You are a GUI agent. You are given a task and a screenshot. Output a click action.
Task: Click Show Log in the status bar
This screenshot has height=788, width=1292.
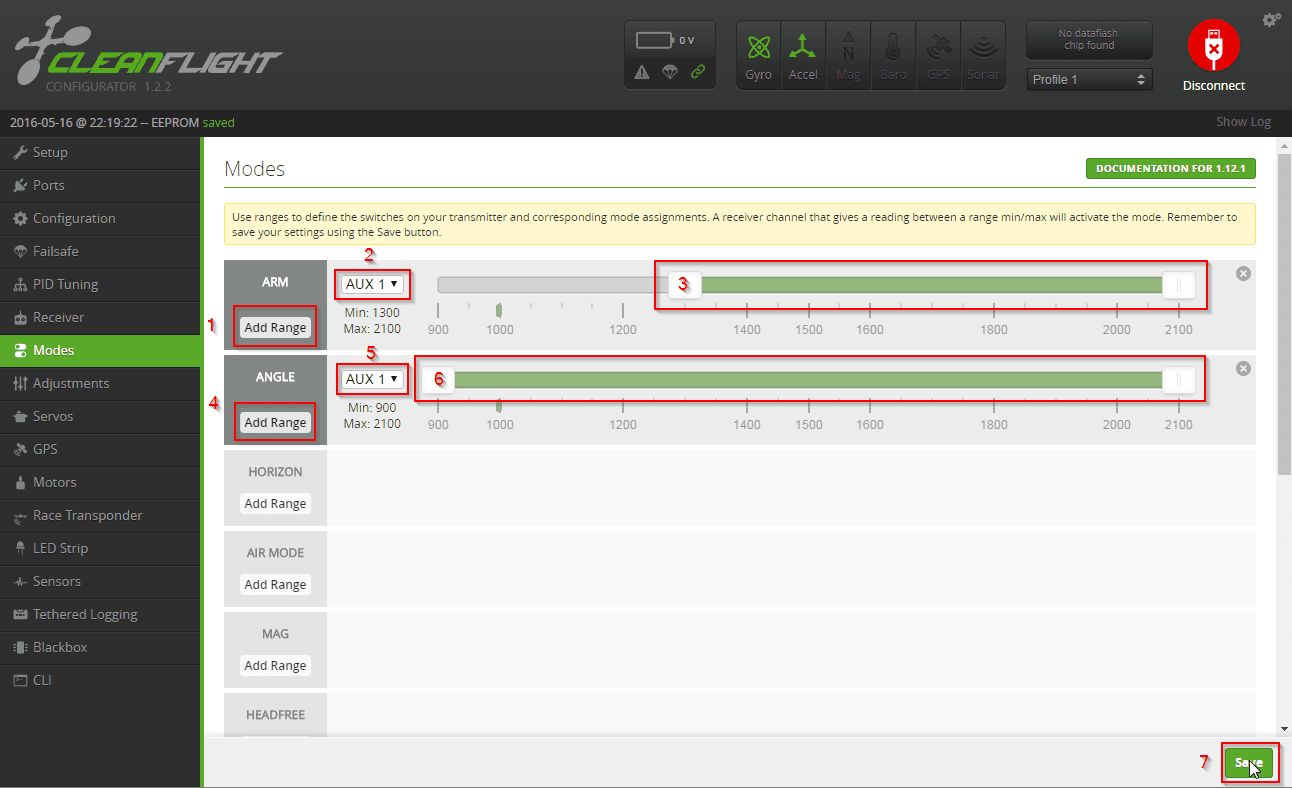(x=1243, y=121)
